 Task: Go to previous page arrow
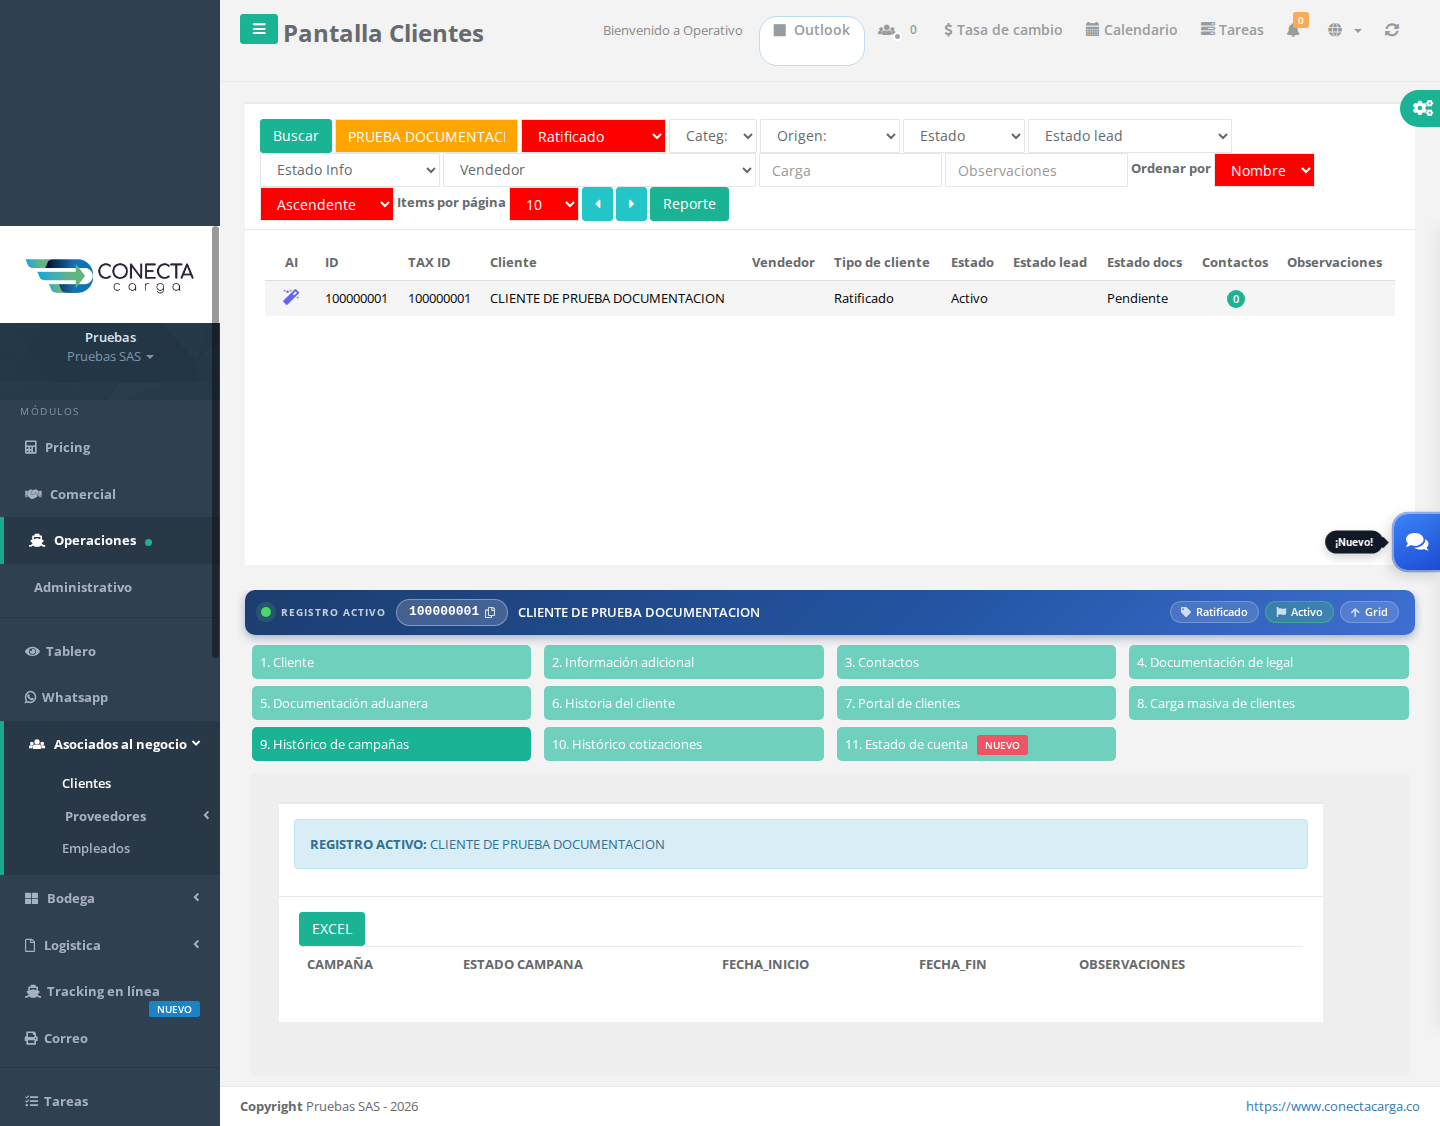(x=597, y=204)
